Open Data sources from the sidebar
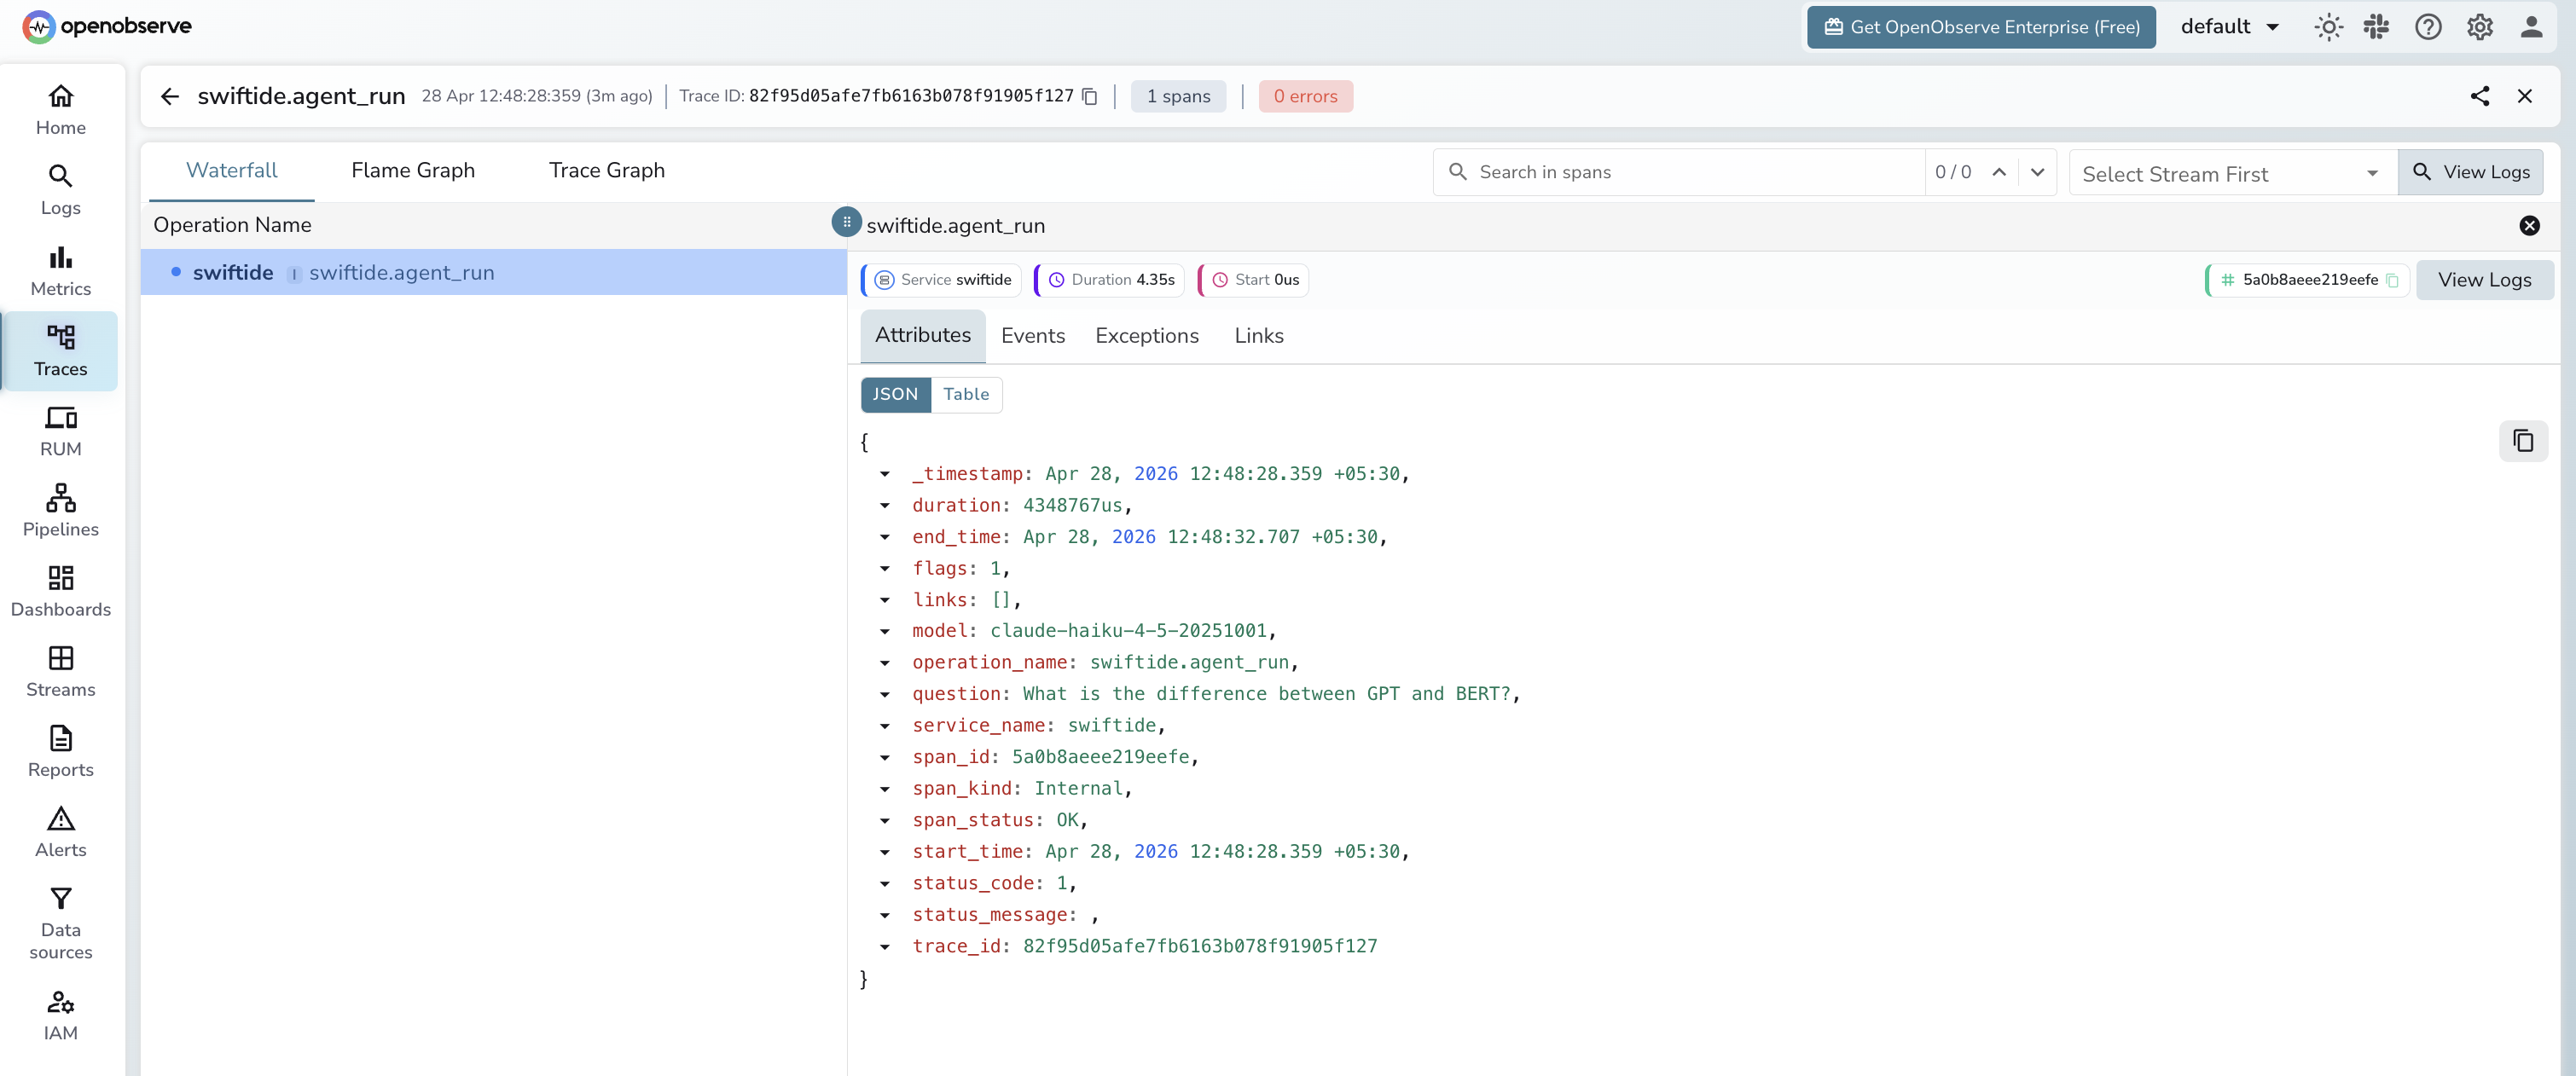 pyautogui.click(x=60, y=923)
